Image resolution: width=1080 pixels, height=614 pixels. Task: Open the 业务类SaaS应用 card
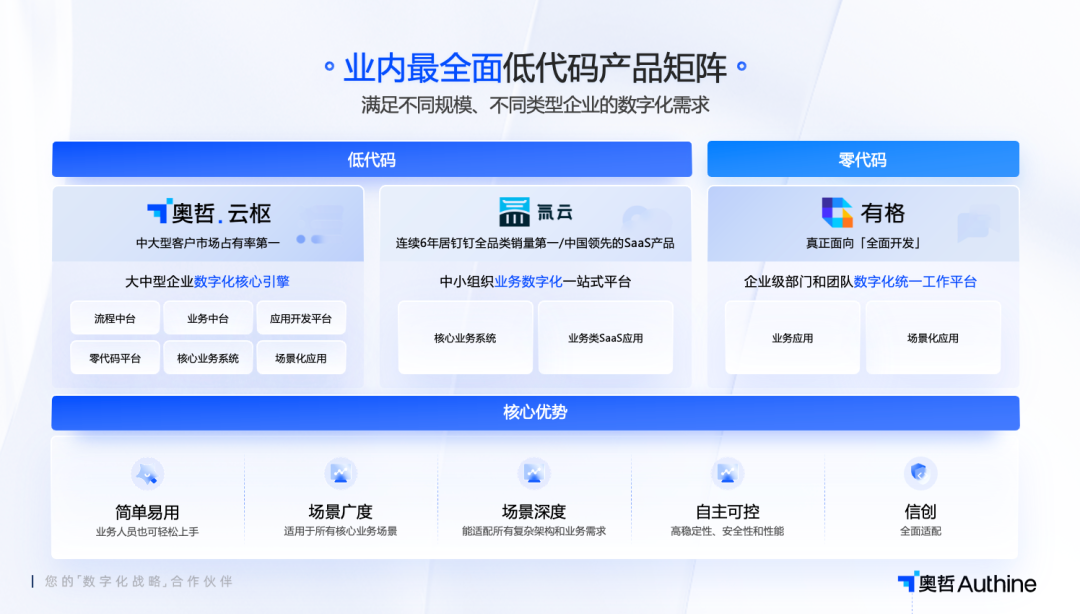coord(605,338)
